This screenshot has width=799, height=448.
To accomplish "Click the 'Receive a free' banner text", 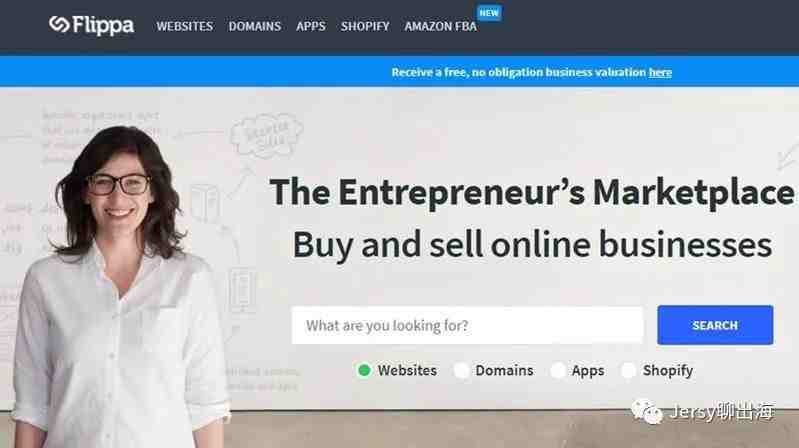I will coord(519,72).
